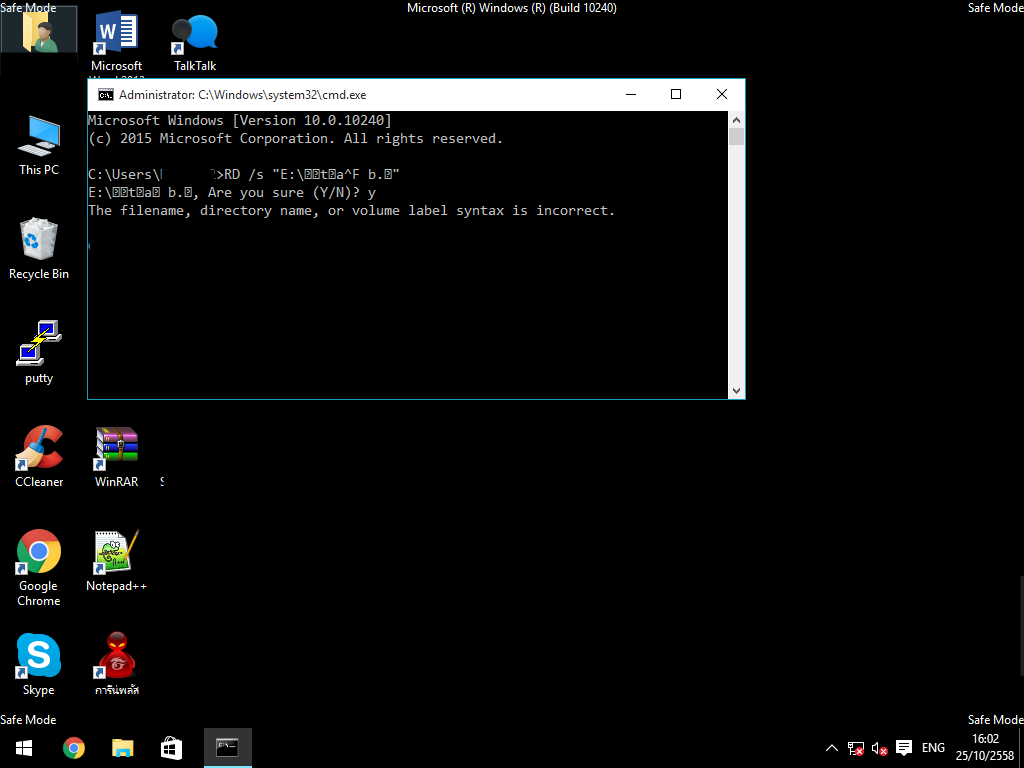
Task: Open the cmd window system menu icon
Action: [x=105, y=95]
